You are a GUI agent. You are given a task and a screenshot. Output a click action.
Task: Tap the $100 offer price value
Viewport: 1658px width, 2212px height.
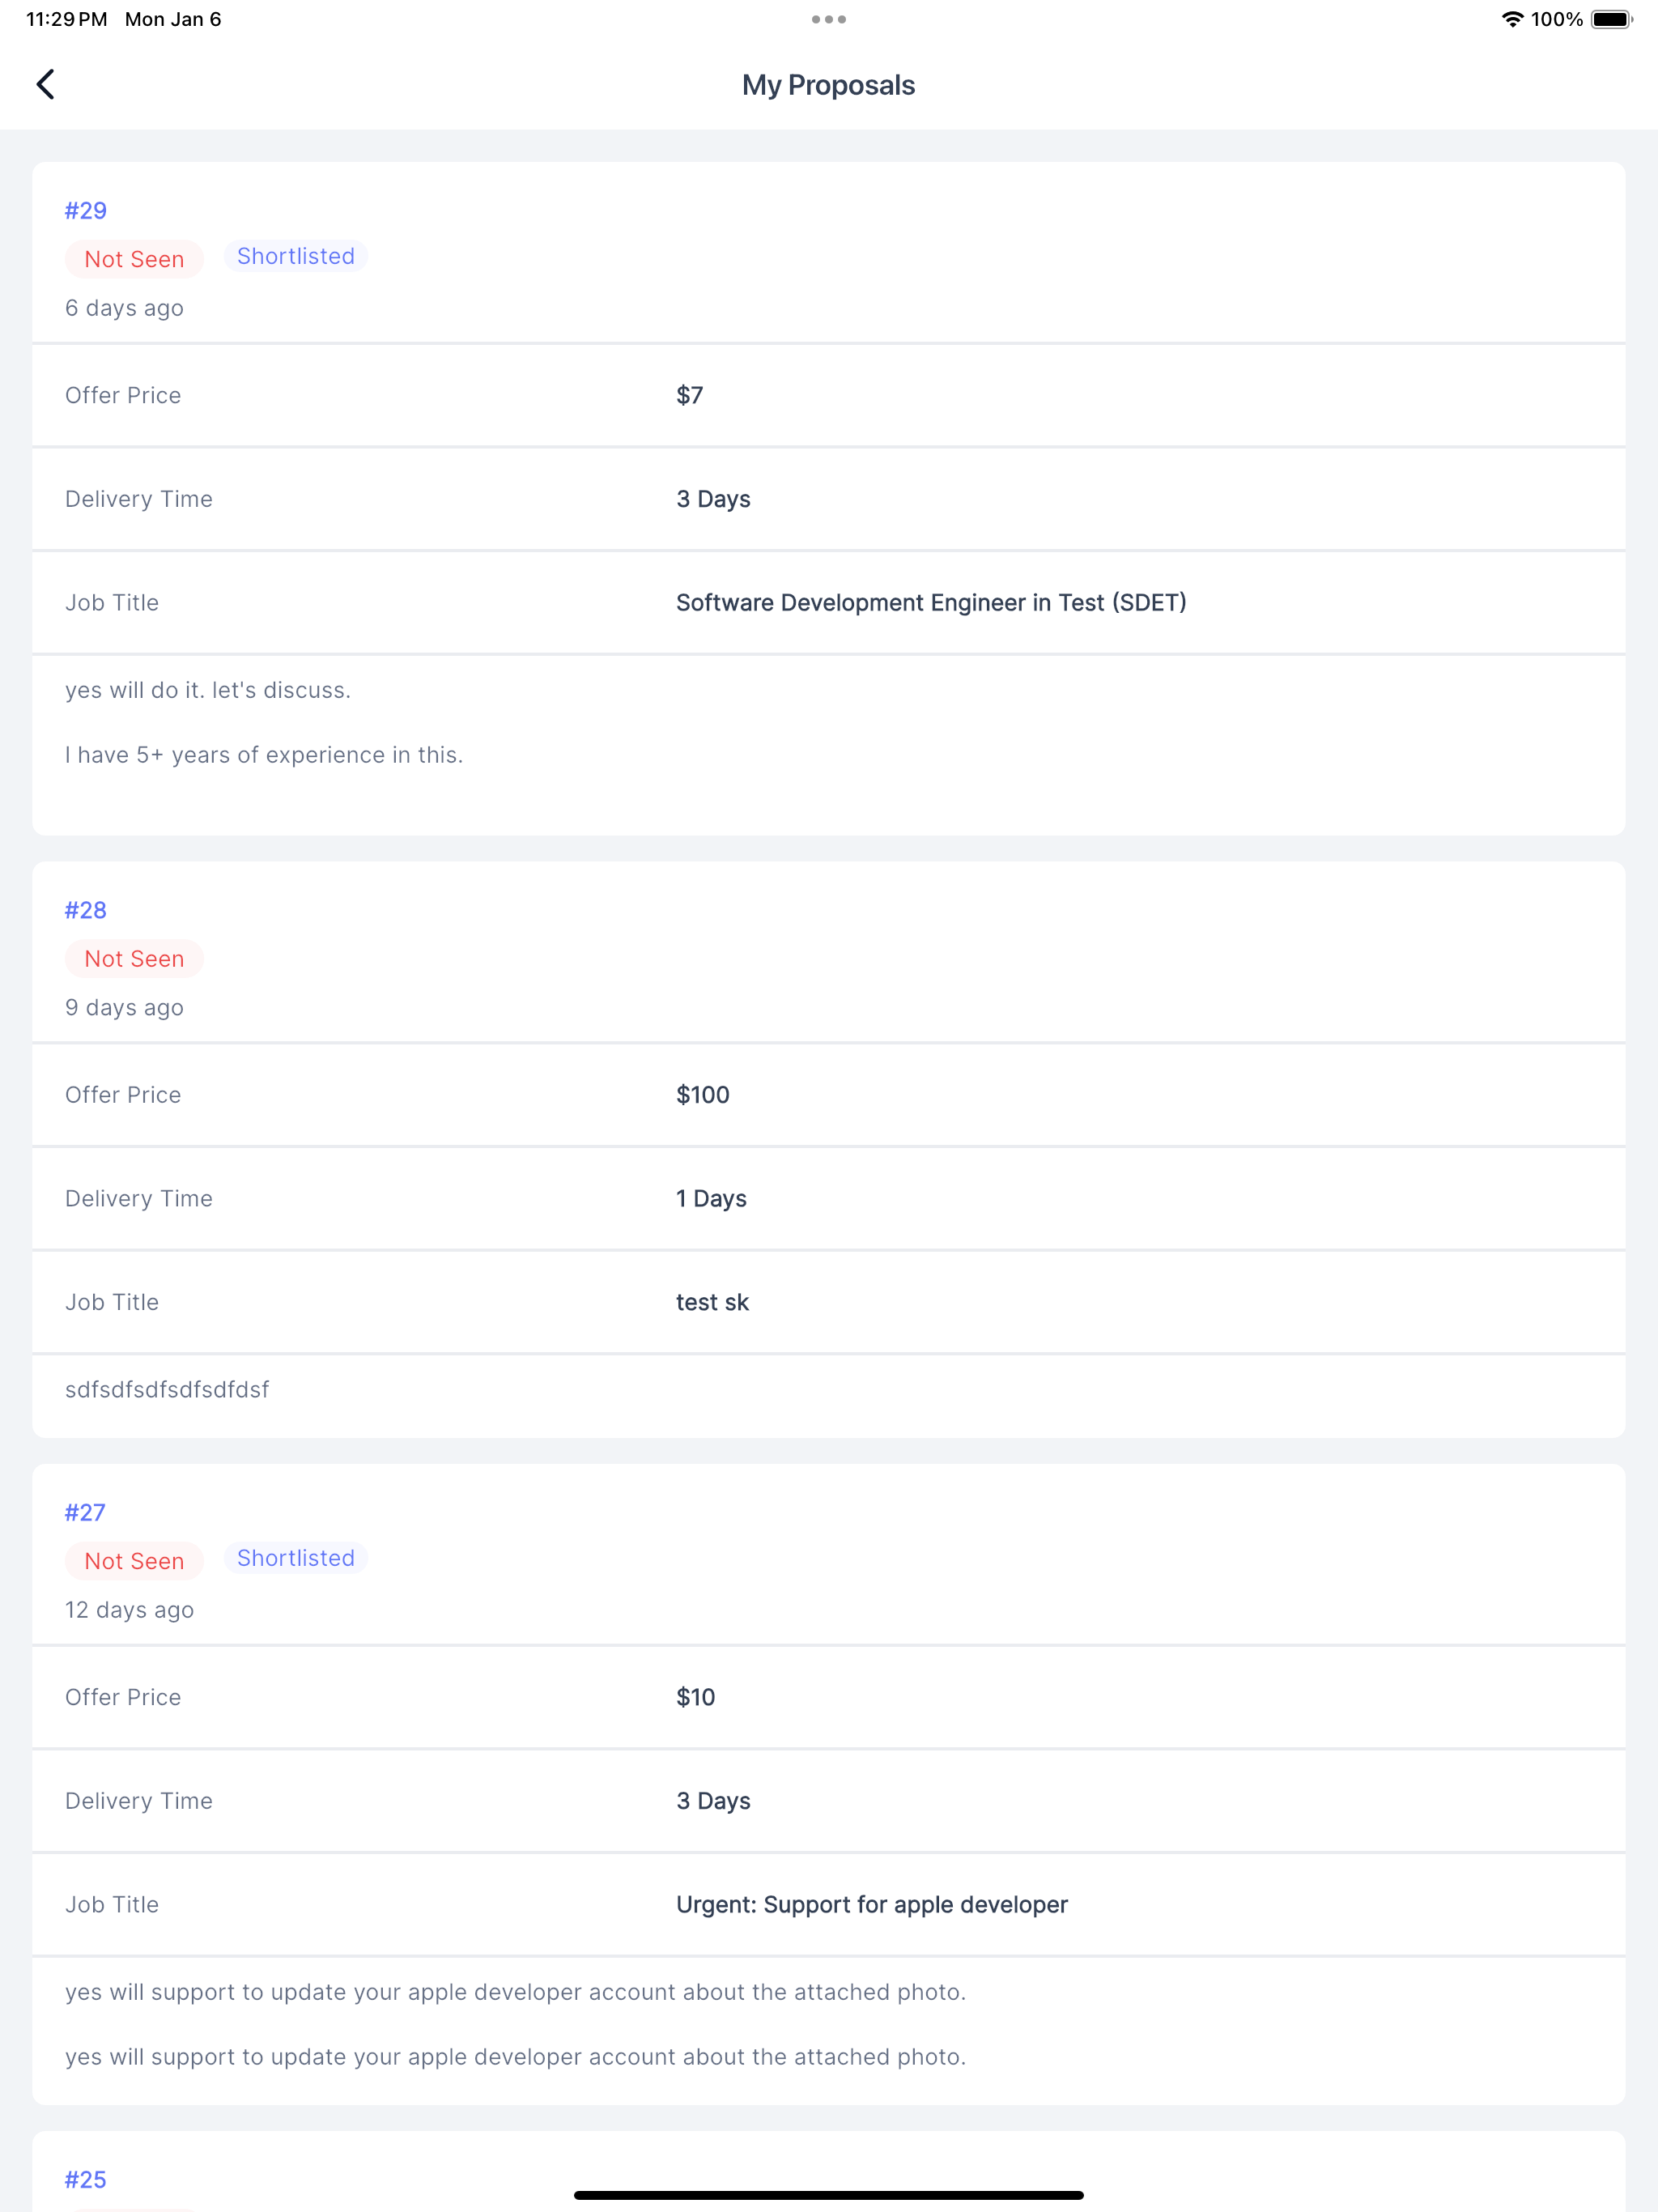pos(703,1095)
